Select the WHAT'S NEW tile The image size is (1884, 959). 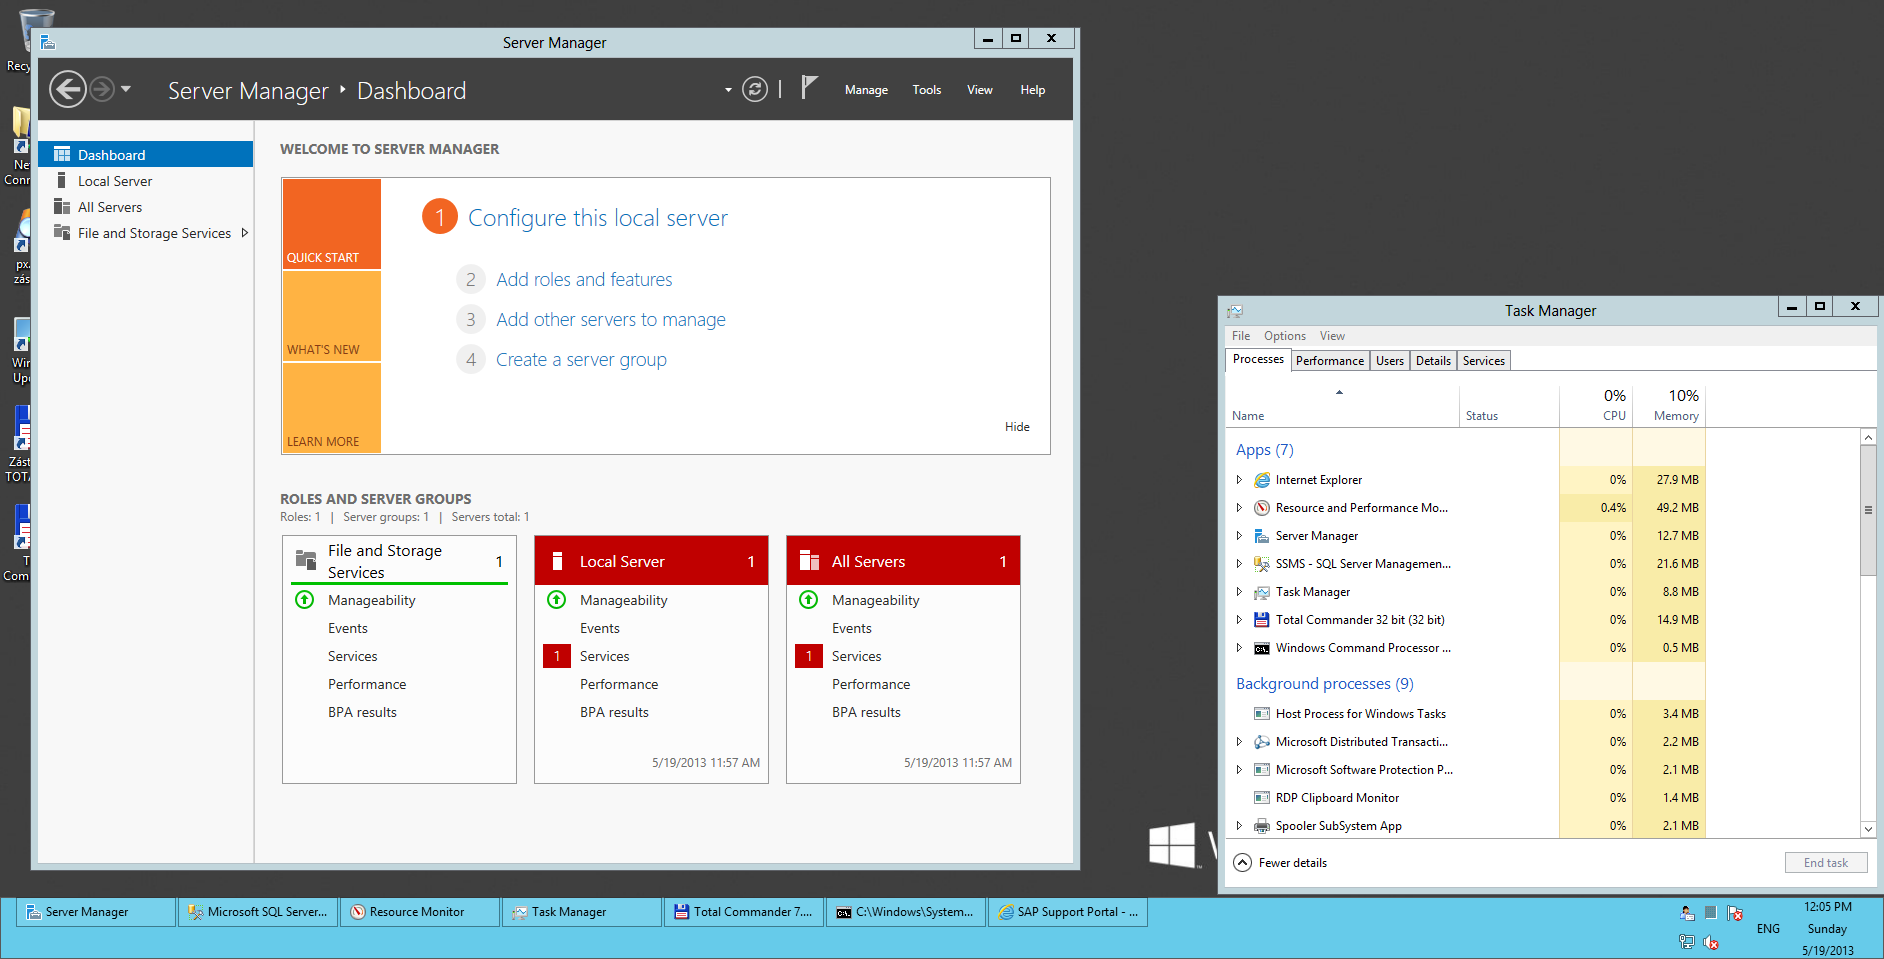pos(331,316)
